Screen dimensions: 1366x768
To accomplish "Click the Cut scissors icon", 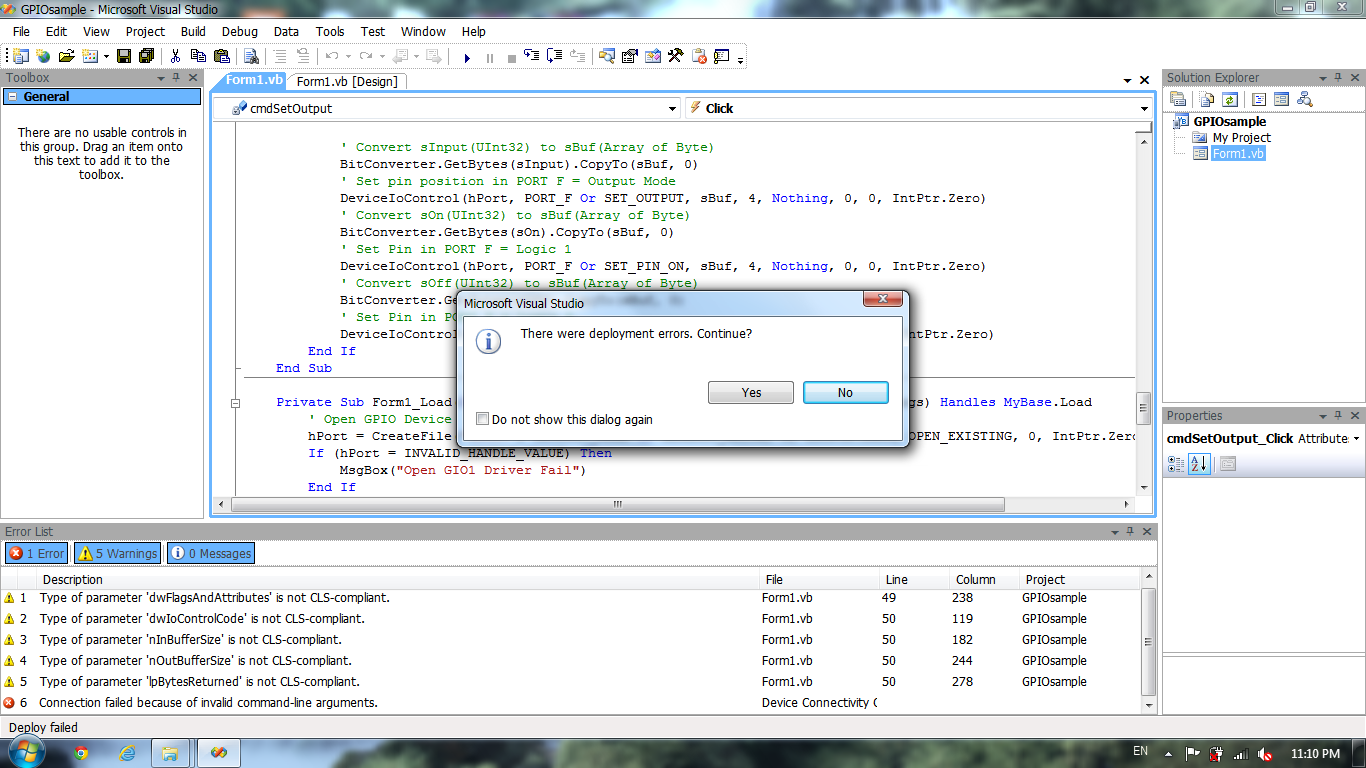I will coord(175,56).
